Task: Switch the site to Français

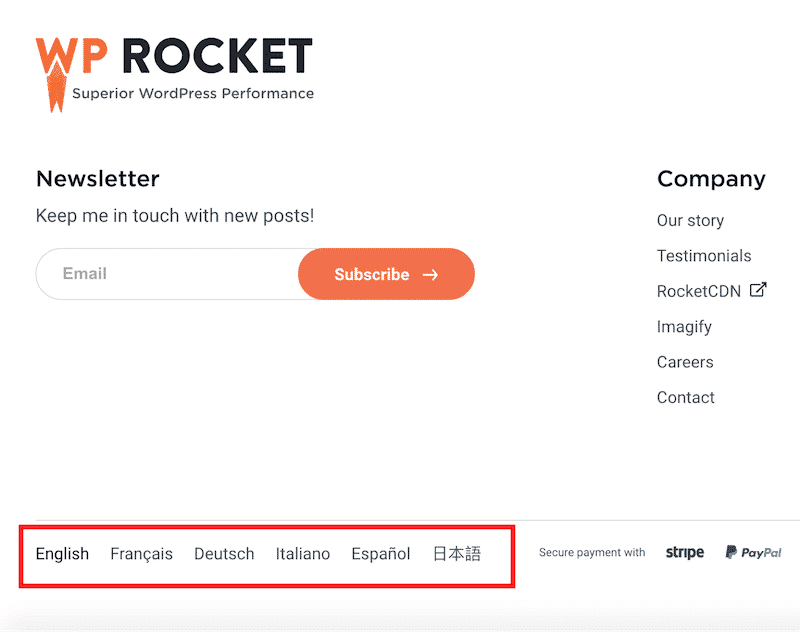Action: pos(141,553)
